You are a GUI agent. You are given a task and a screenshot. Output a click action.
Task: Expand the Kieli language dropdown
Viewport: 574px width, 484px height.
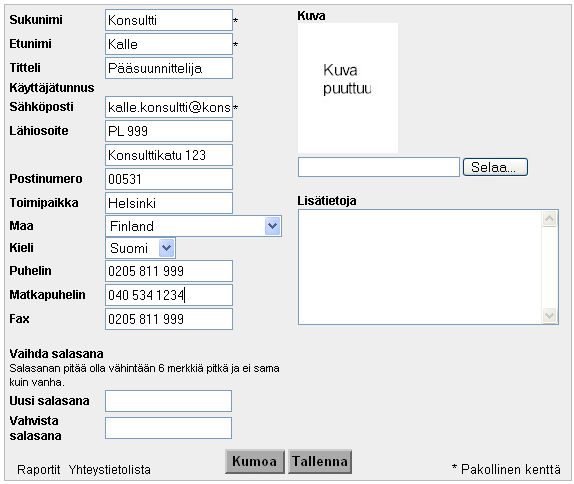click(x=167, y=248)
